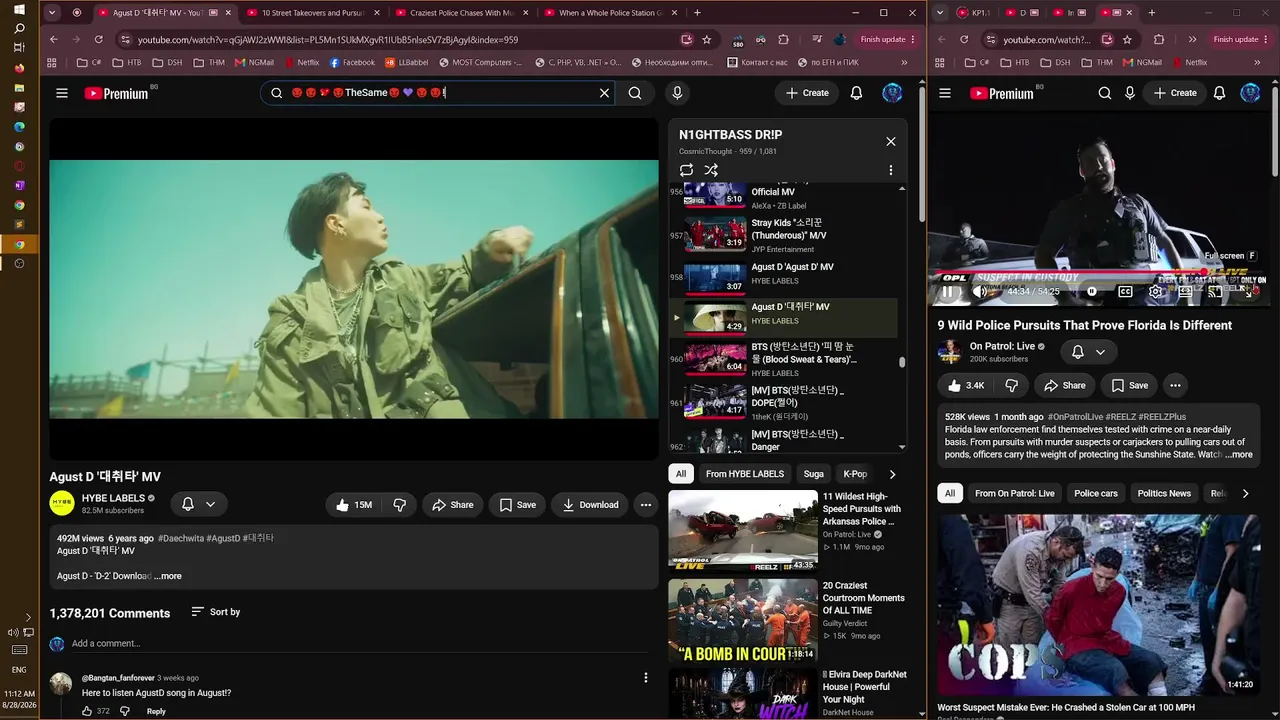Select the Police cars chip in right window
The height and width of the screenshot is (720, 1280).
pos(1096,493)
